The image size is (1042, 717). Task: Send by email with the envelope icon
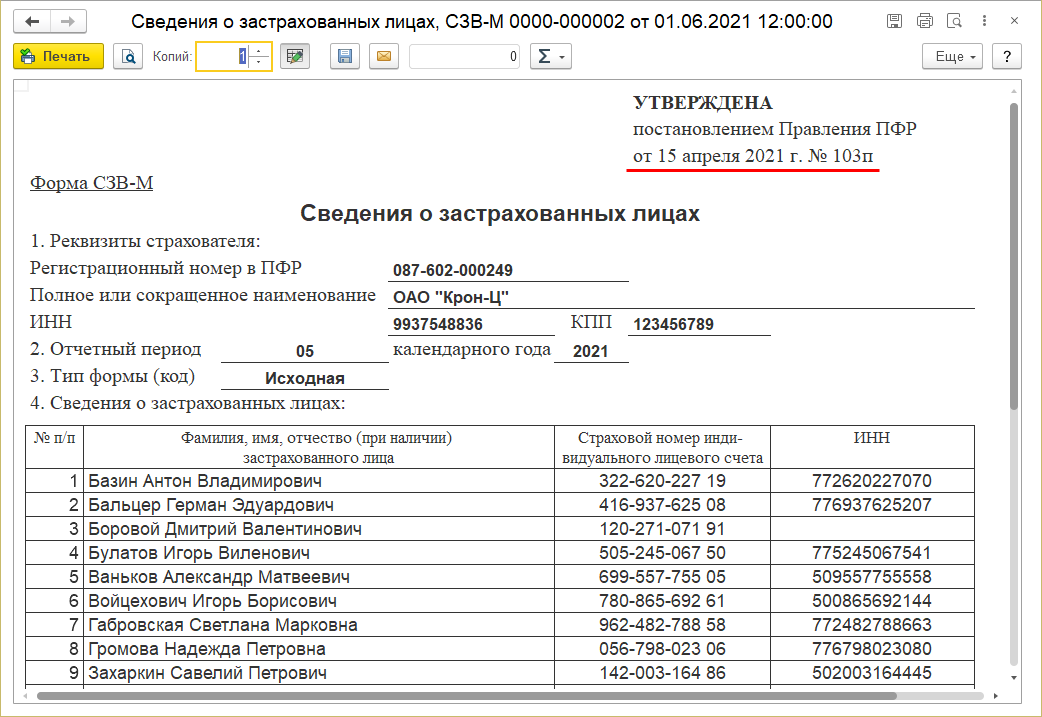(x=383, y=56)
